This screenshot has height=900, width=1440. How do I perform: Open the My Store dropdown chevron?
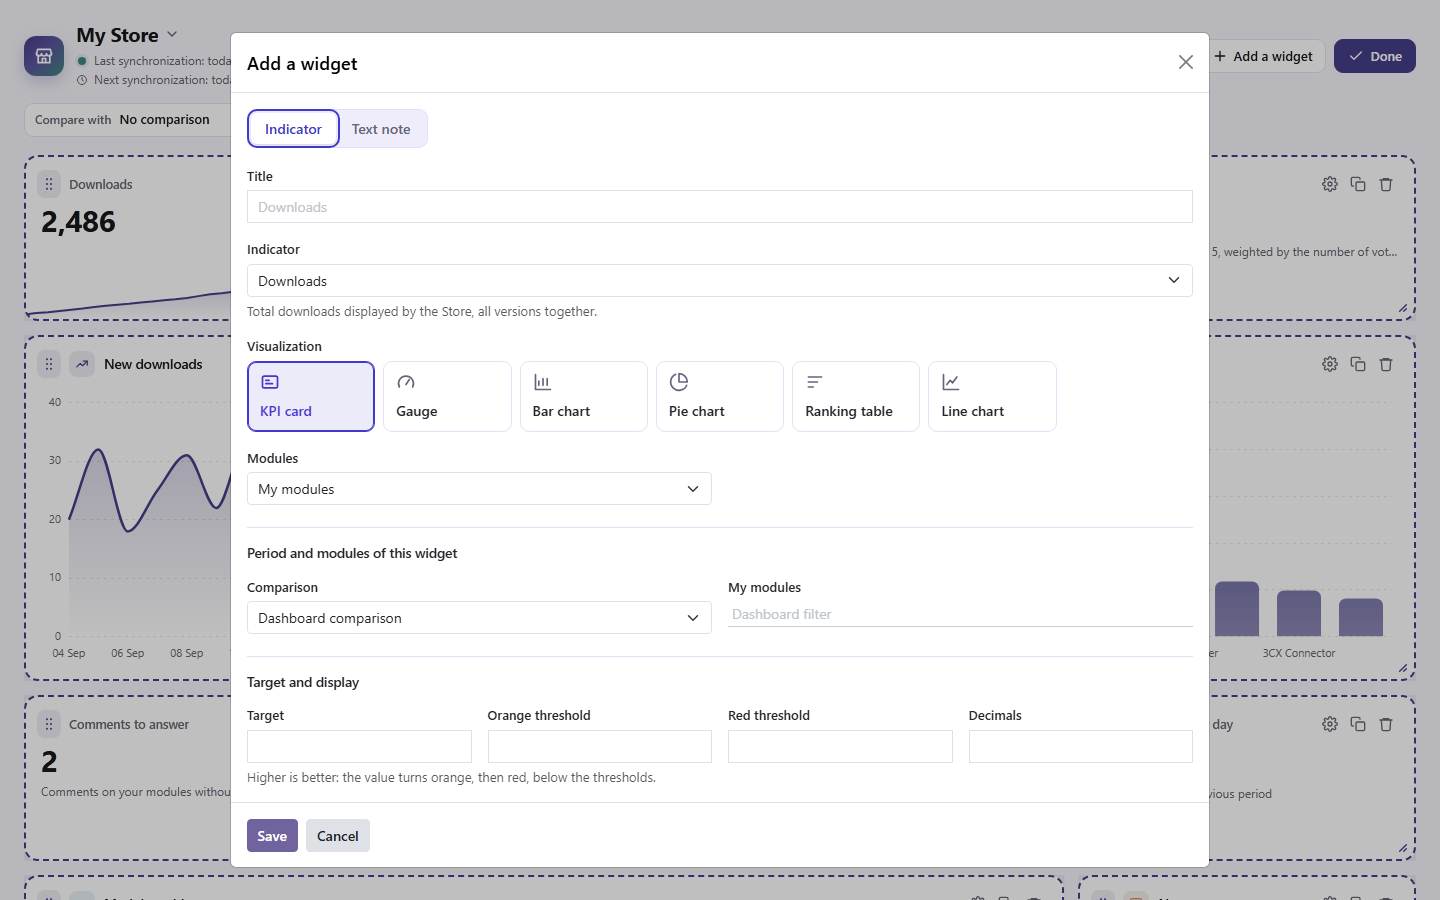tap(172, 34)
